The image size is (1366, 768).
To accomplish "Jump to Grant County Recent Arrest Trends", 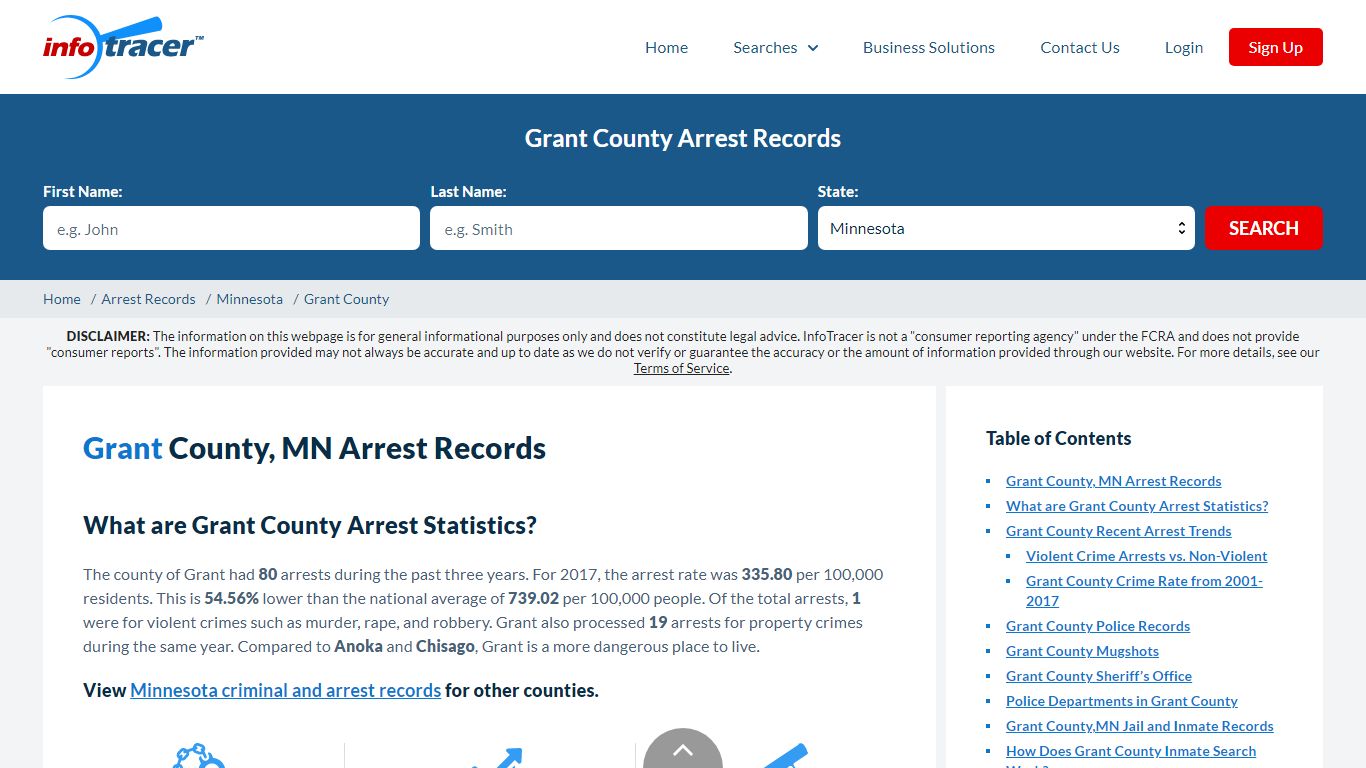I will [1118, 531].
